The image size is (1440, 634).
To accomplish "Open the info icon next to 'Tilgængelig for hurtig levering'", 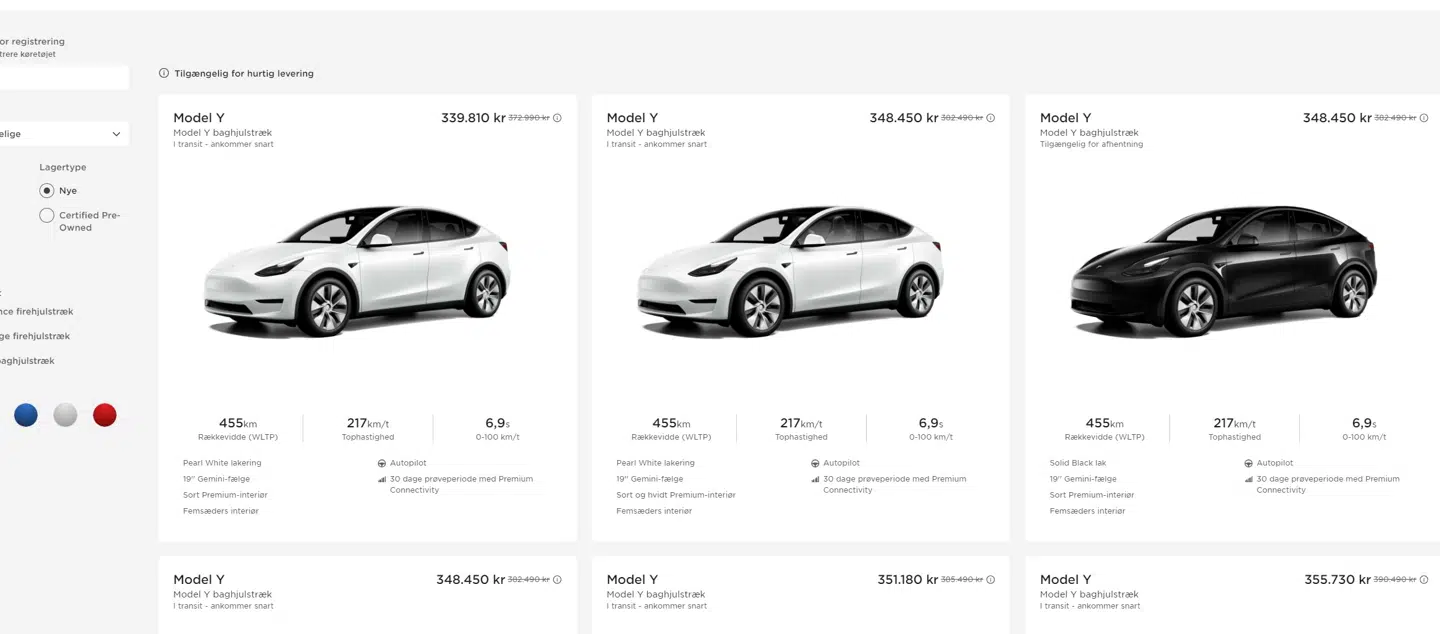I will pyautogui.click(x=162, y=72).
